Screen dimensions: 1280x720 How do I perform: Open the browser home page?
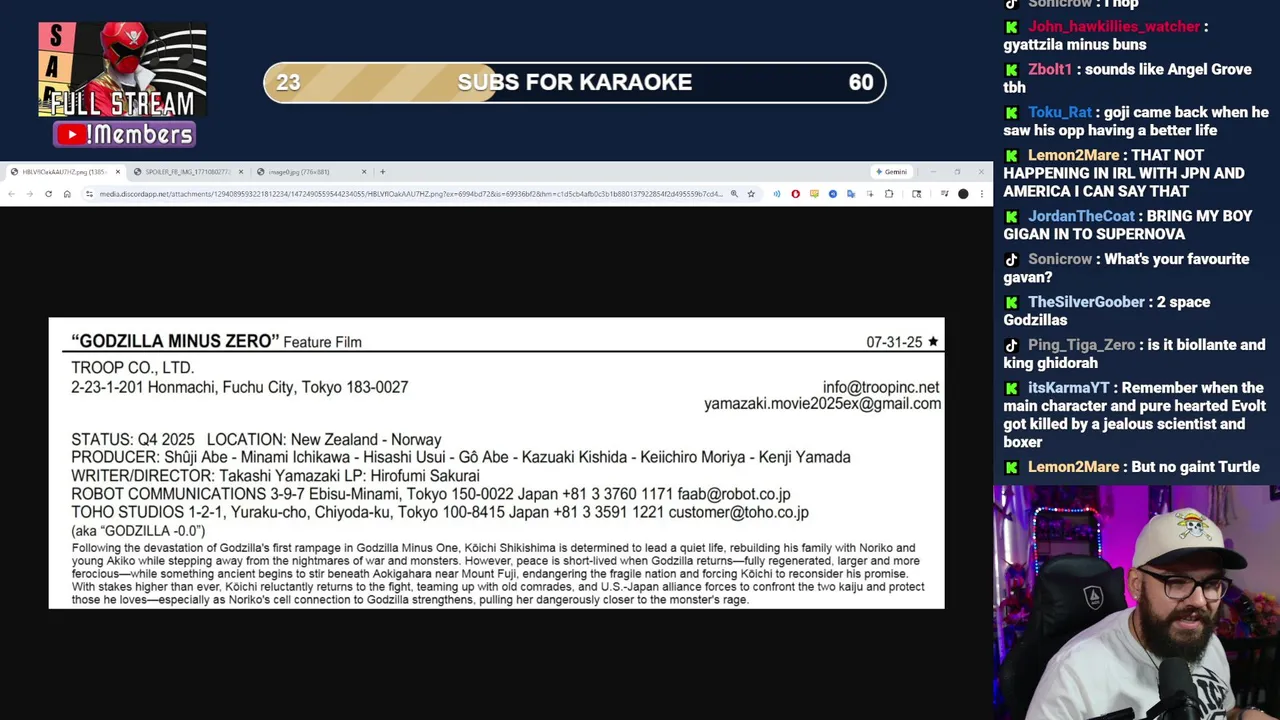[x=67, y=194]
